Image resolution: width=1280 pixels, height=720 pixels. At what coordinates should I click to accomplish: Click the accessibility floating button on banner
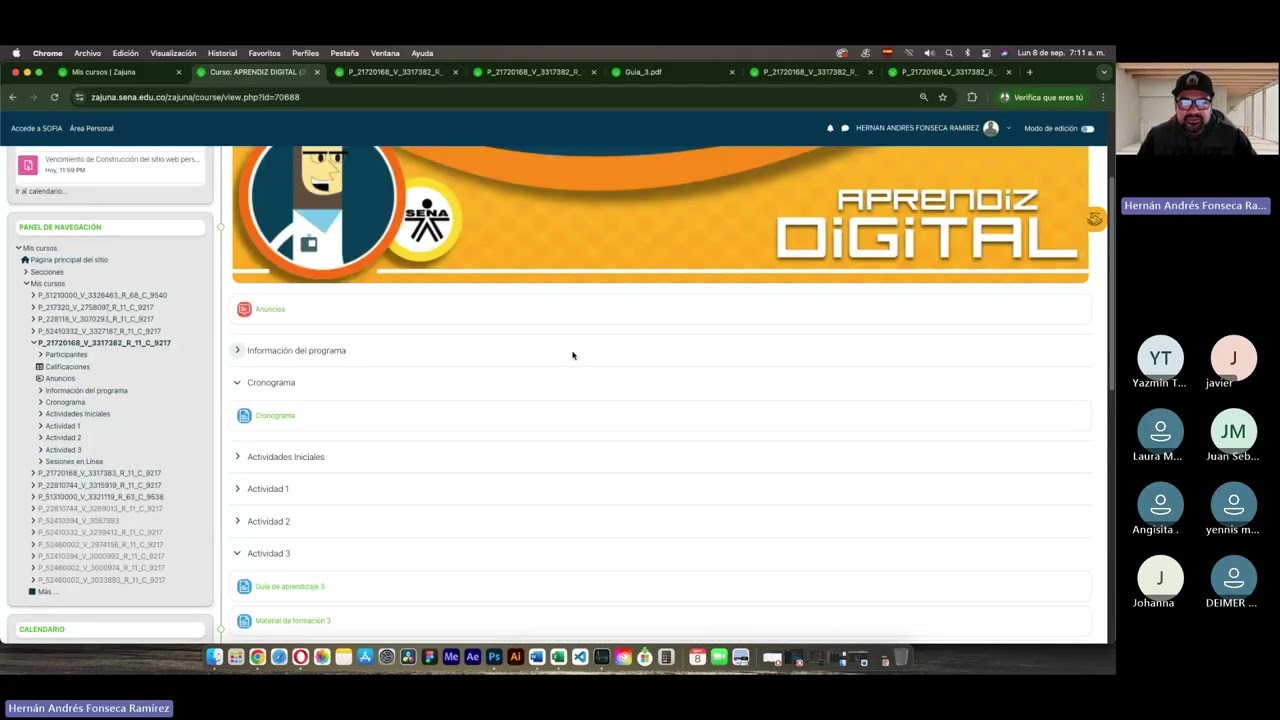[x=1096, y=220]
